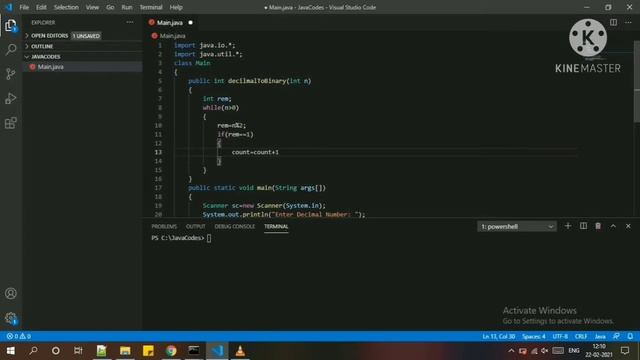Switch to the Output tab
The width and height of the screenshot is (640, 360).
click(196, 227)
